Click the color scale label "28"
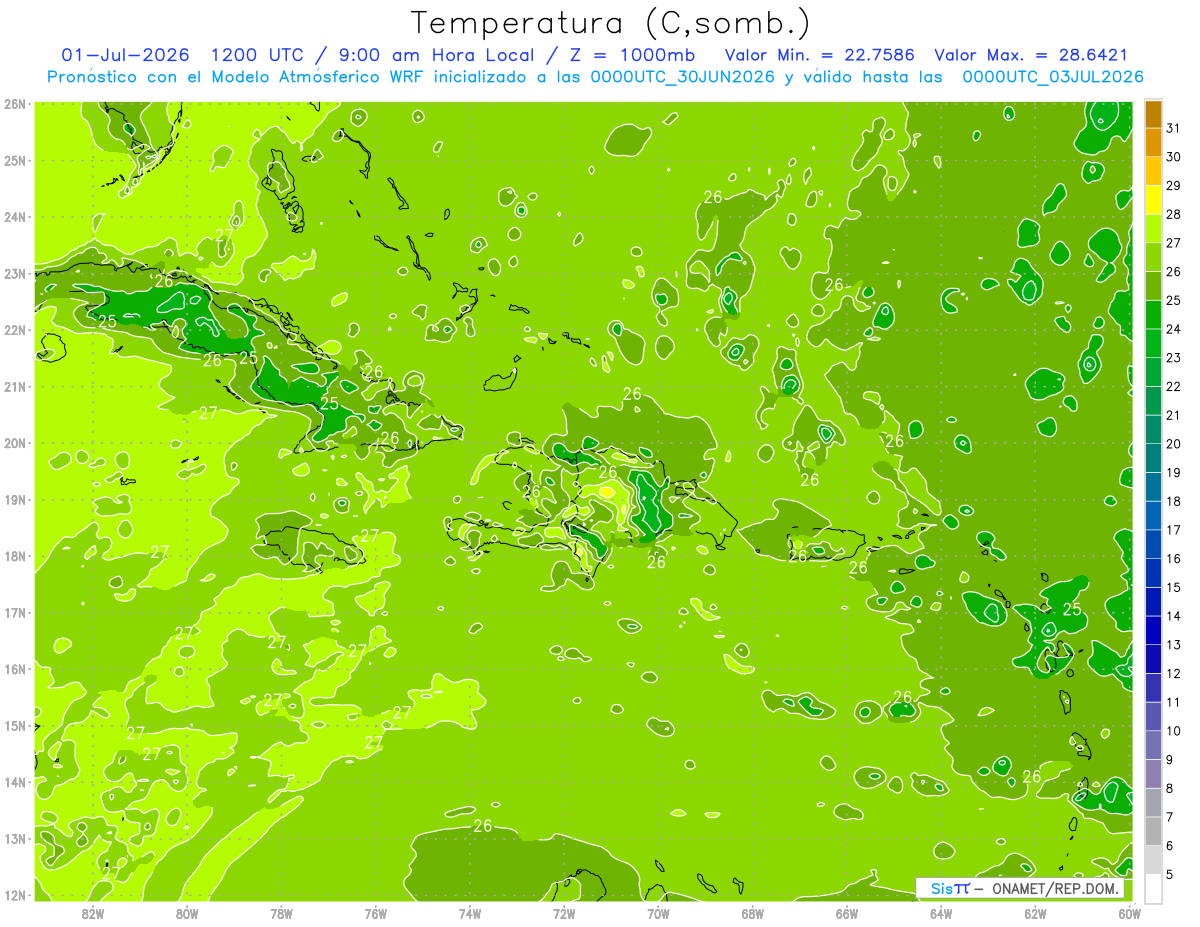 [x=1174, y=214]
